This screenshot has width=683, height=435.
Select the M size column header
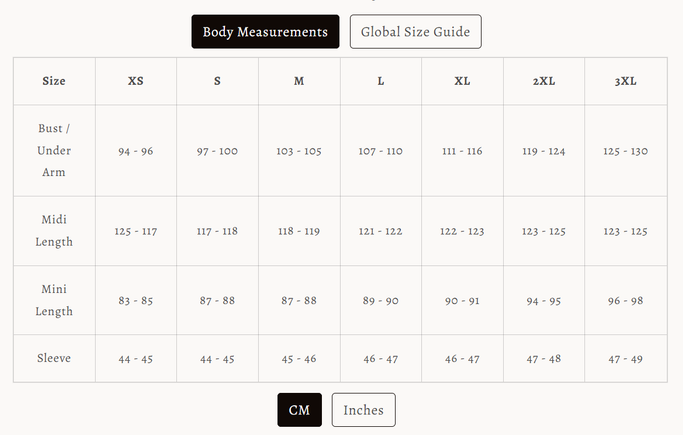(299, 81)
